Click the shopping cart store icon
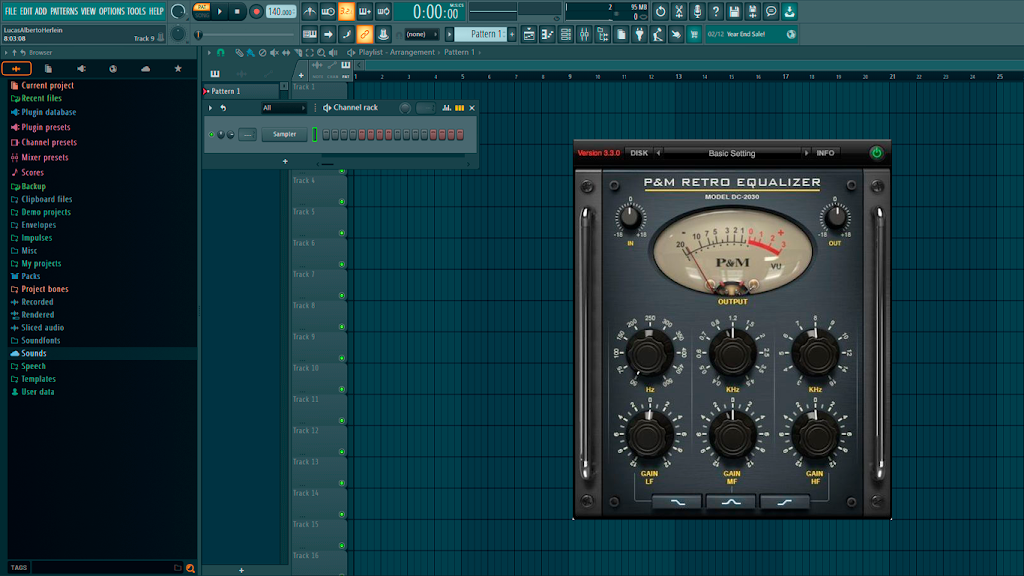Viewport: 1024px width, 576px height. pyautogui.click(x=694, y=34)
